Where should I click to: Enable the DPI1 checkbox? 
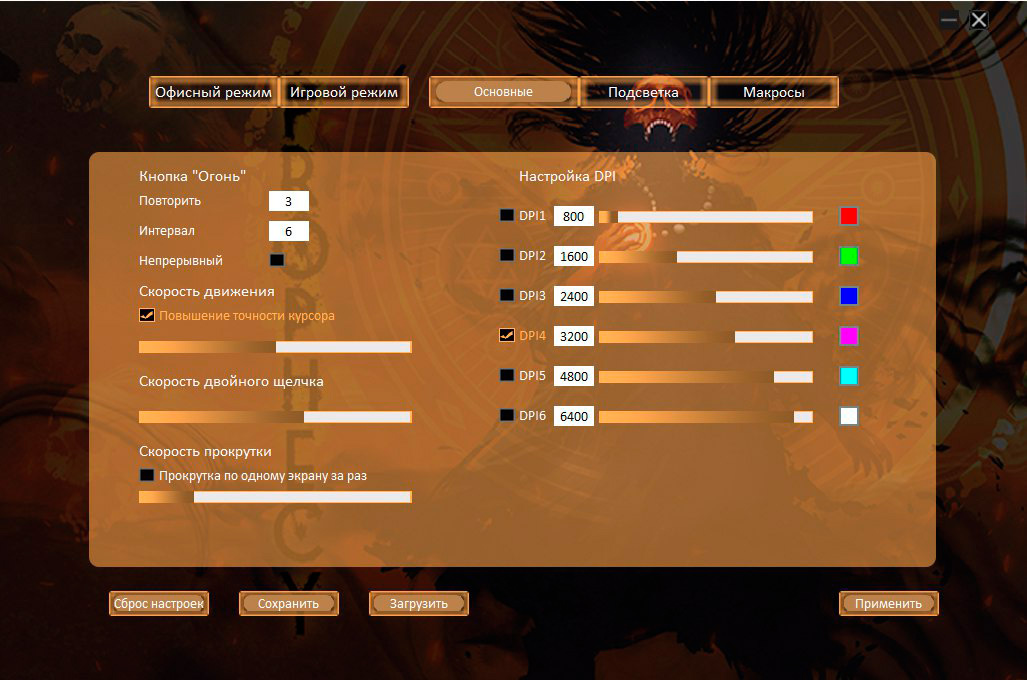coord(507,216)
